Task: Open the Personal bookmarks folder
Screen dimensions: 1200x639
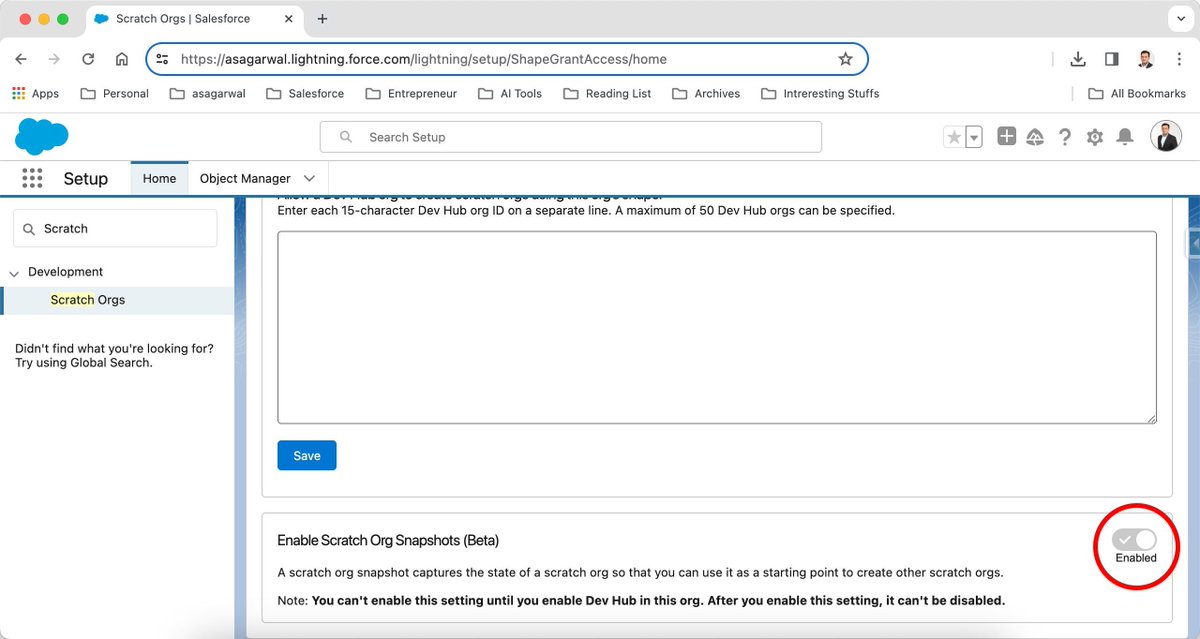Action: (x=114, y=93)
